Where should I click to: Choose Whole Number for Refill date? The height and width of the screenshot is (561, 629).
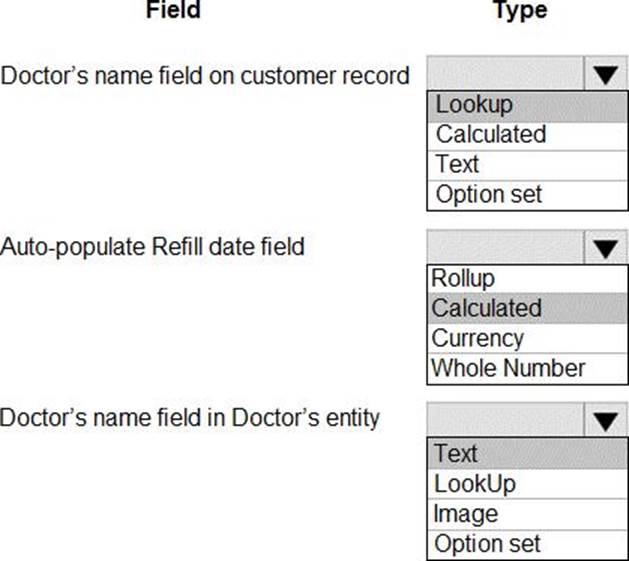(x=508, y=368)
